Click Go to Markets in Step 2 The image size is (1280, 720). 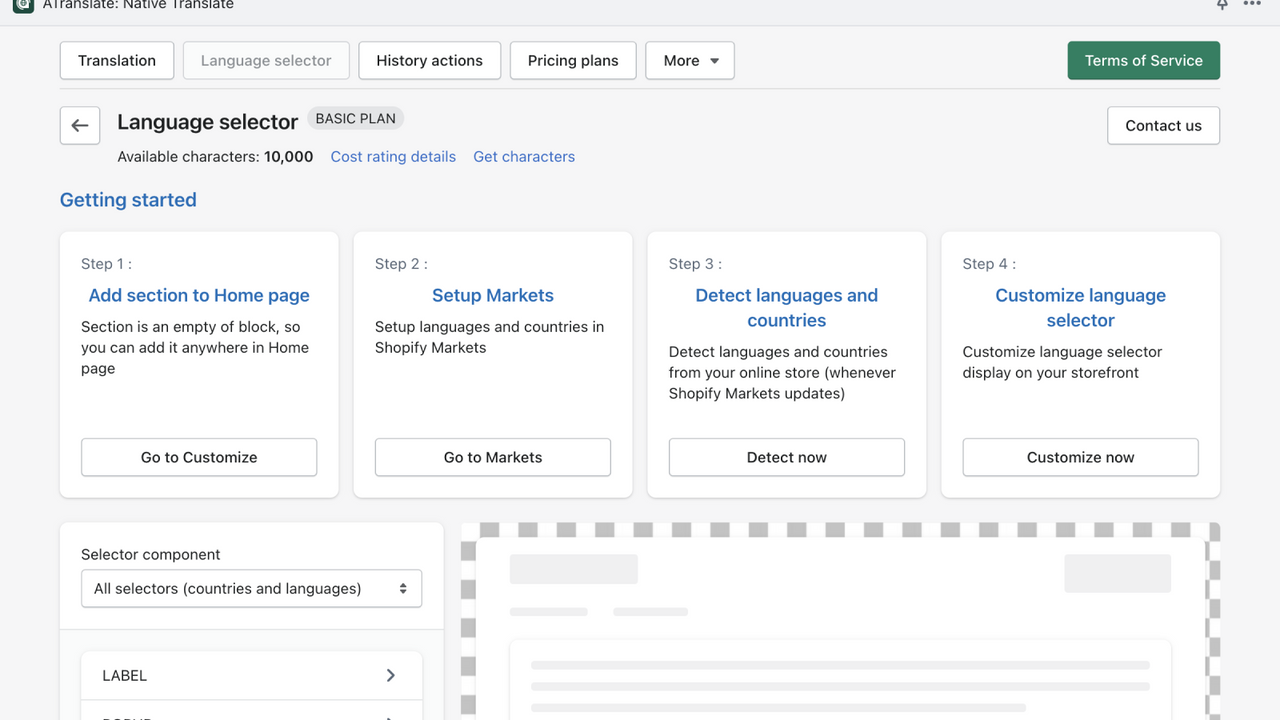pos(492,457)
